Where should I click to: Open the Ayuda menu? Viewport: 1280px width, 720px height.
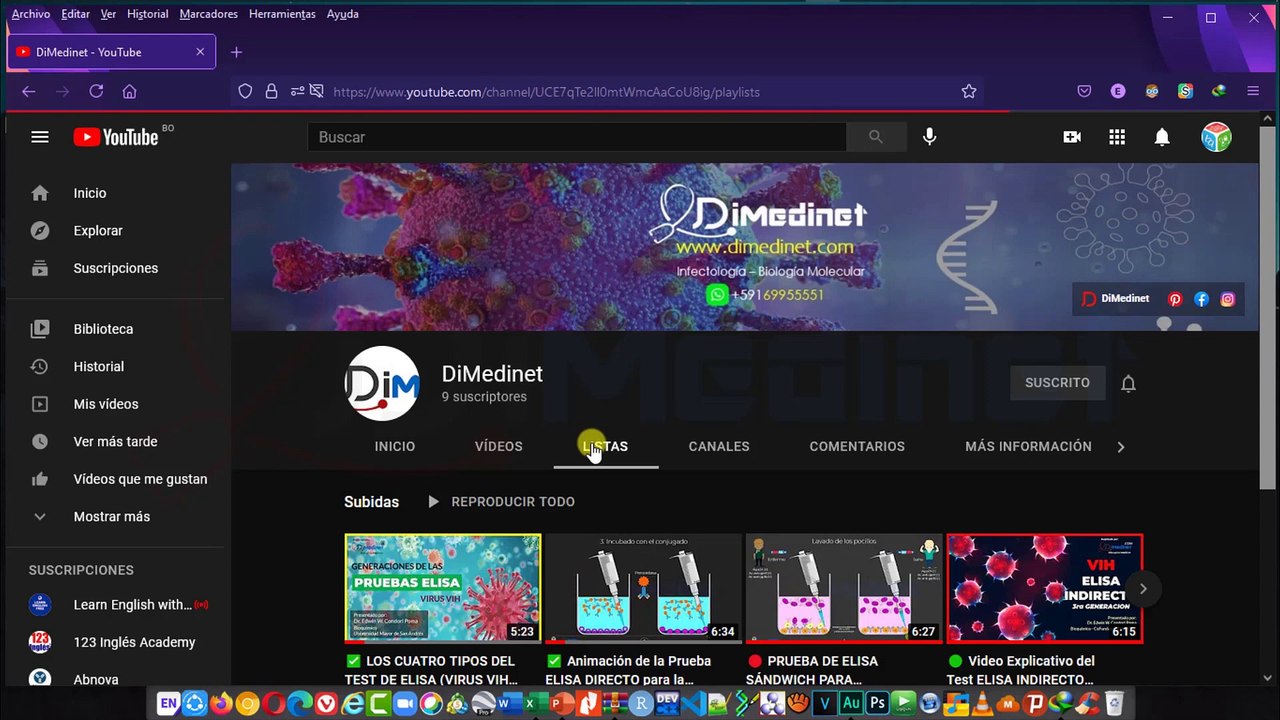coord(343,14)
